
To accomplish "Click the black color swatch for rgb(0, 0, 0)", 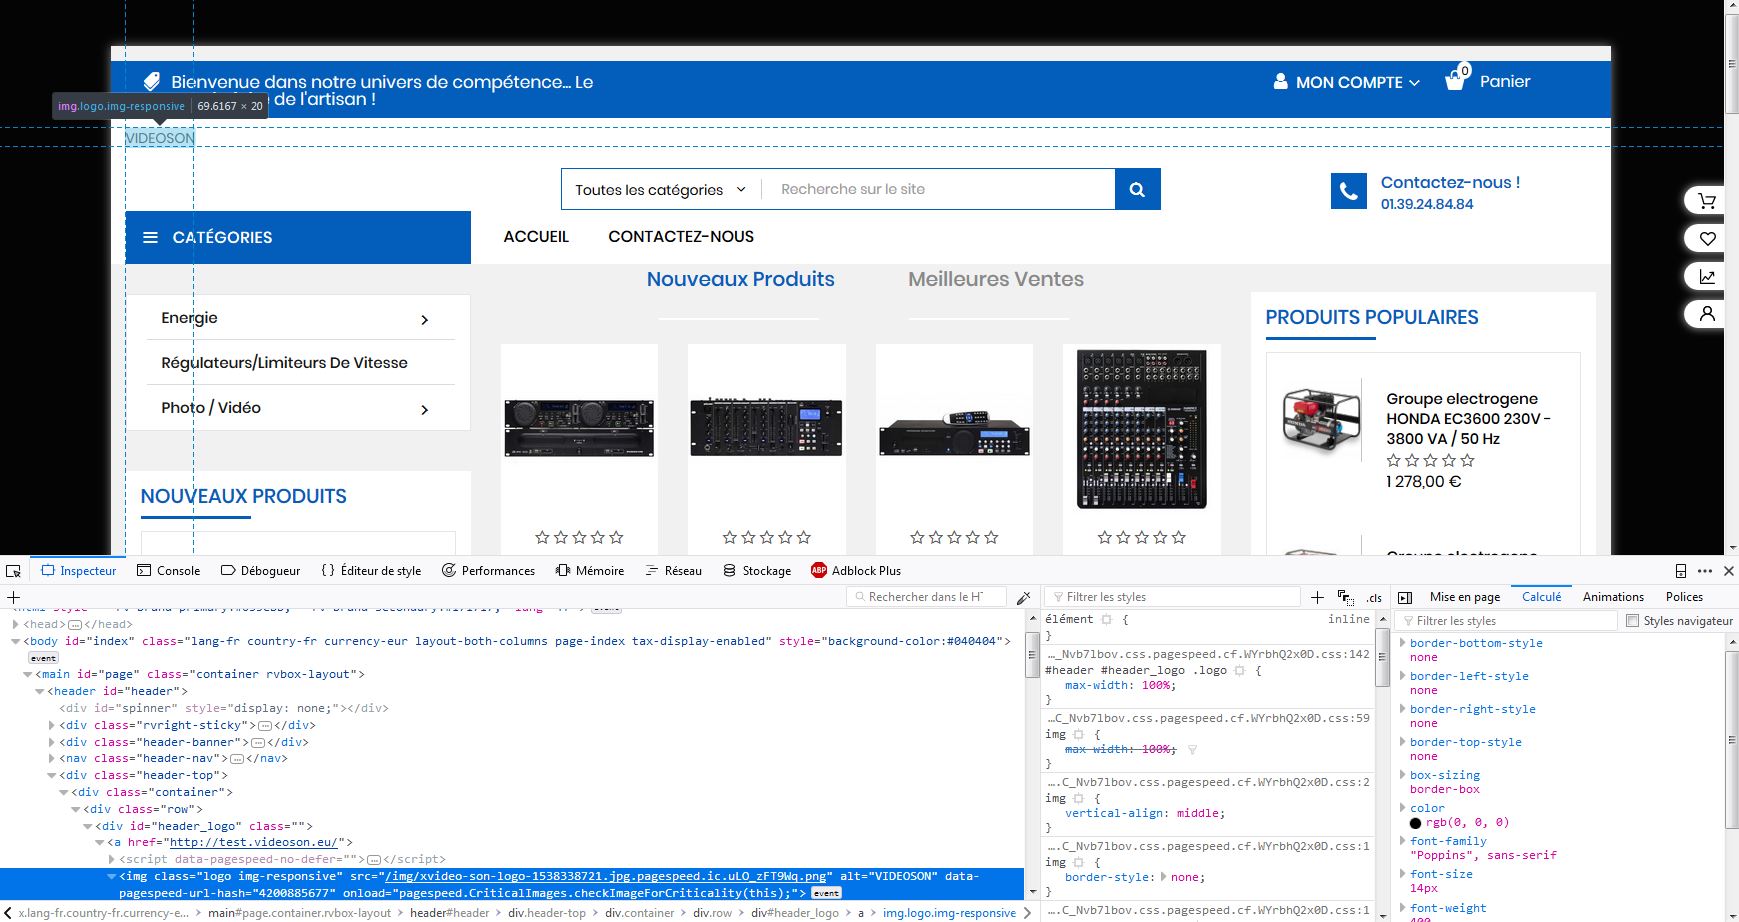I will [1416, 823].
